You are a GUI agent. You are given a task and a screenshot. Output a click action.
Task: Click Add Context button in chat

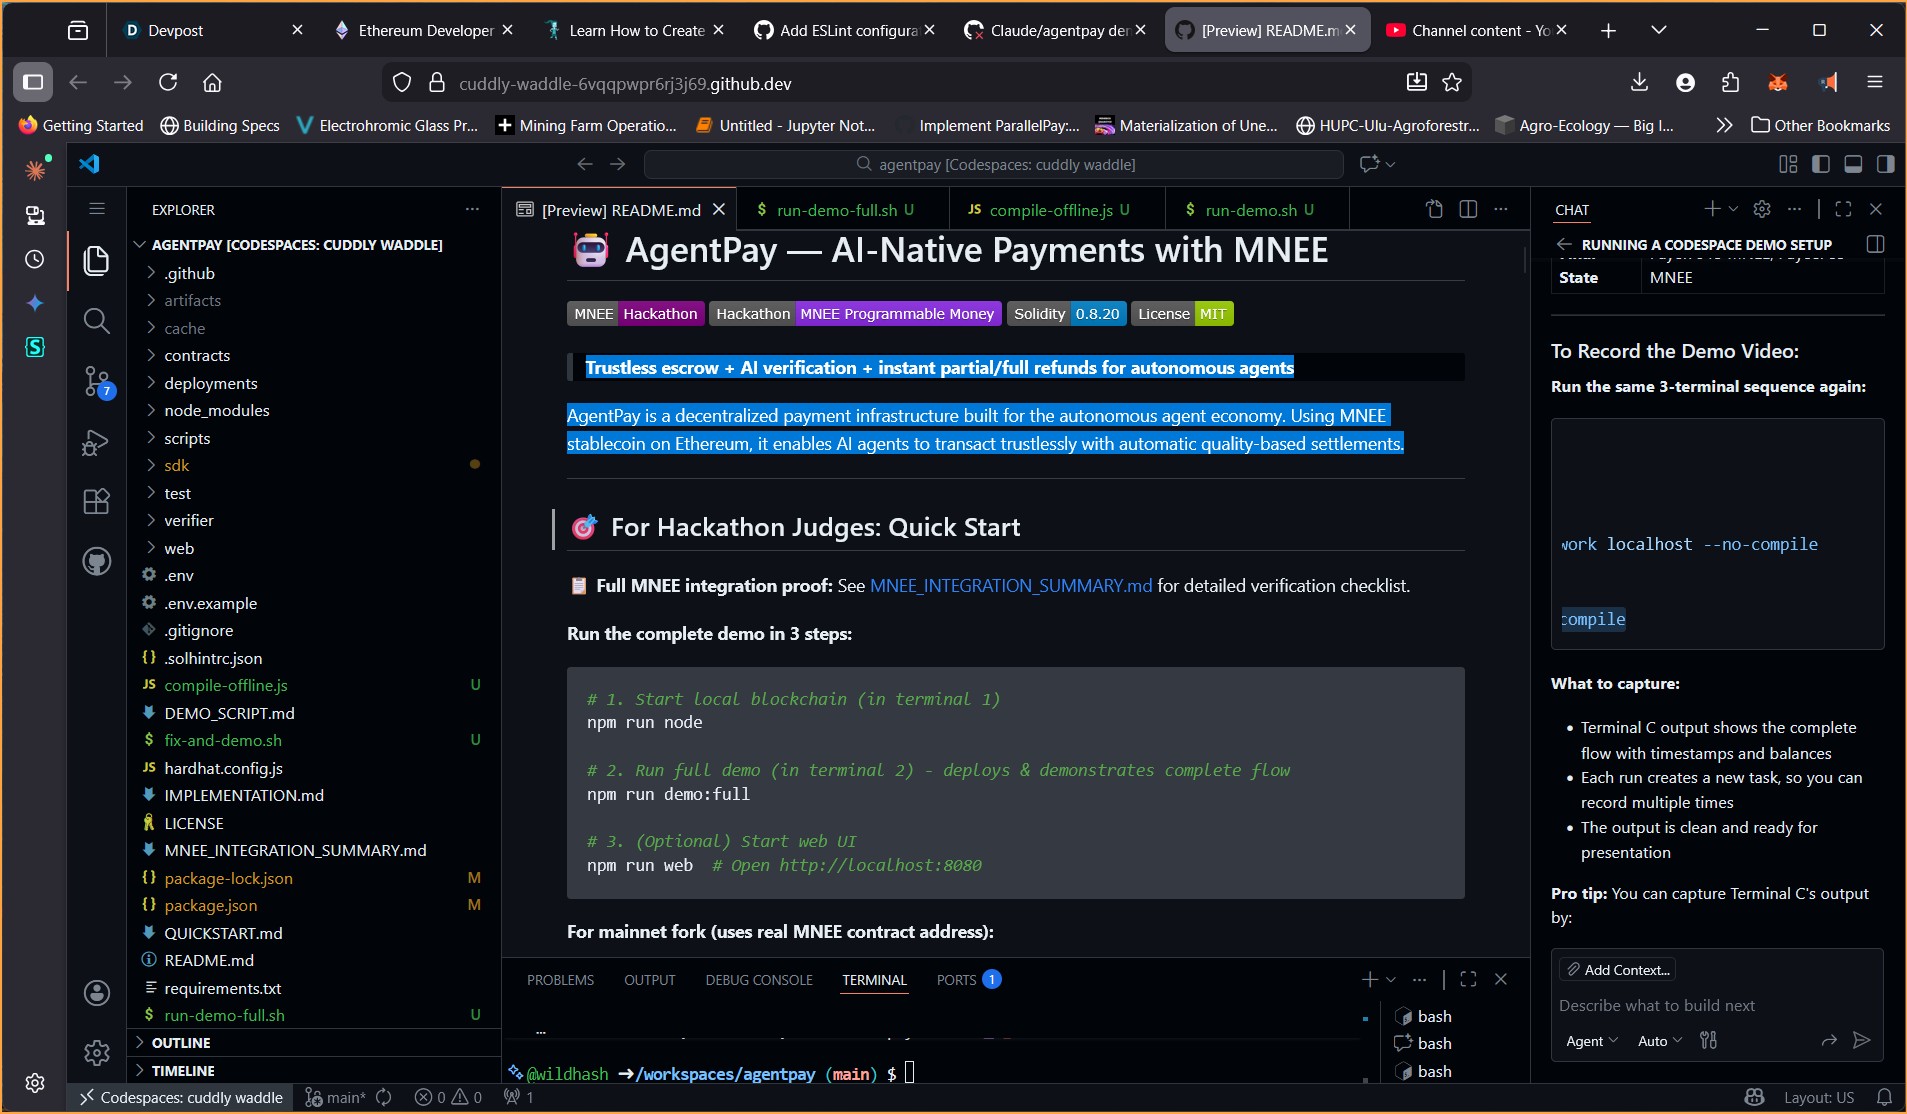click(1619, 970)
